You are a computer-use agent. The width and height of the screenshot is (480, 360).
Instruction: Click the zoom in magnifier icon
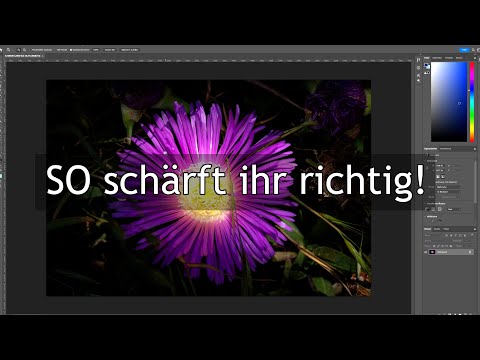(x=19, y=50)
